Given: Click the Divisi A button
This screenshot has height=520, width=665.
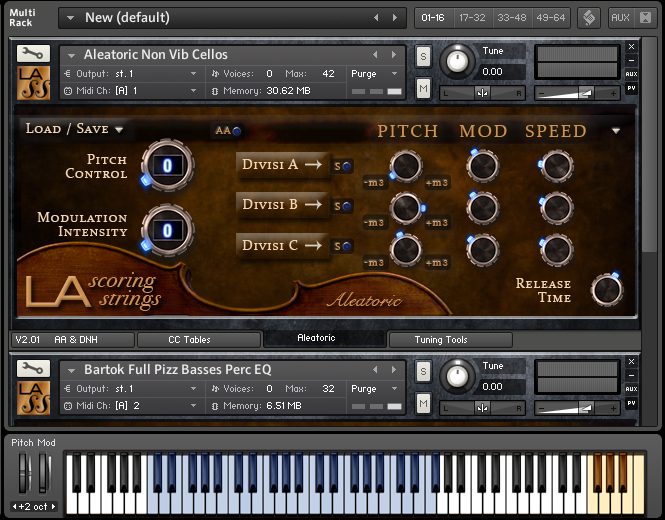Looking at the screenshot, I should click(x=282, y=165).
